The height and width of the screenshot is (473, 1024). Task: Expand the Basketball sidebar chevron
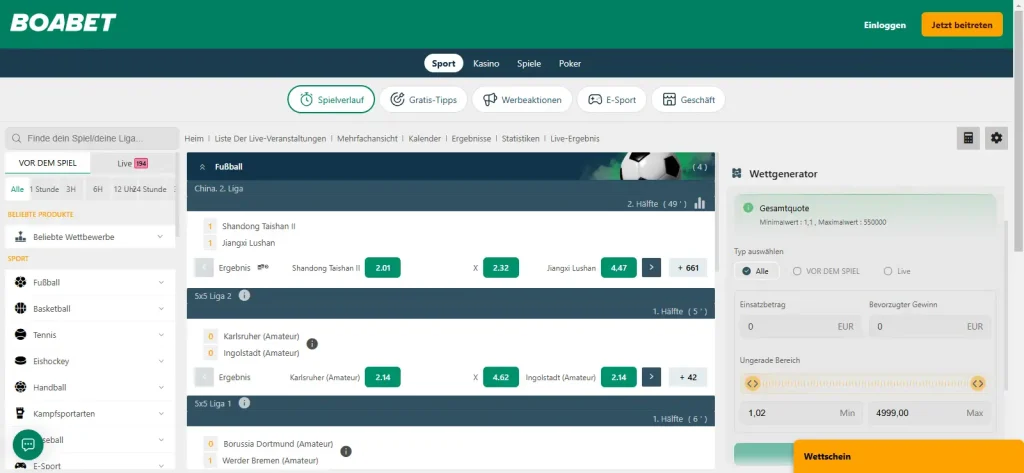[161, 308]
